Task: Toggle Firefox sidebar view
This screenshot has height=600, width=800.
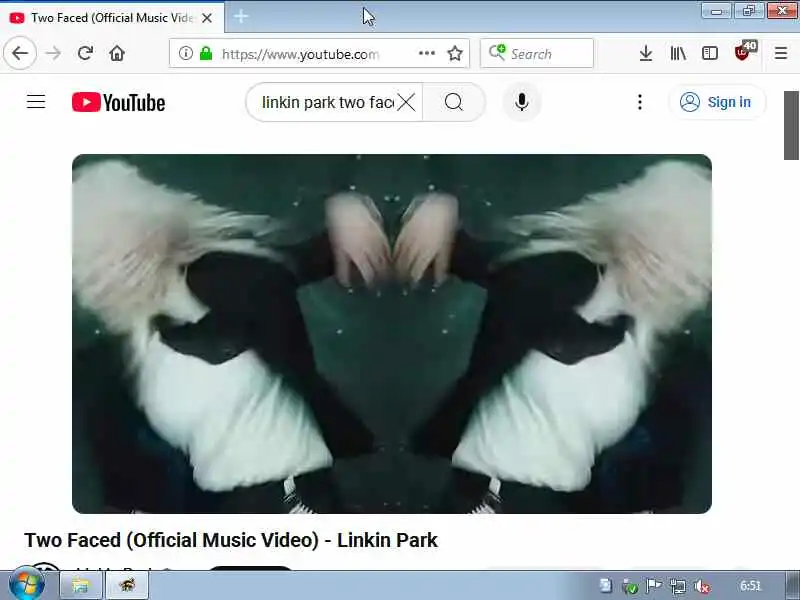Action: [x=710, y=53]
